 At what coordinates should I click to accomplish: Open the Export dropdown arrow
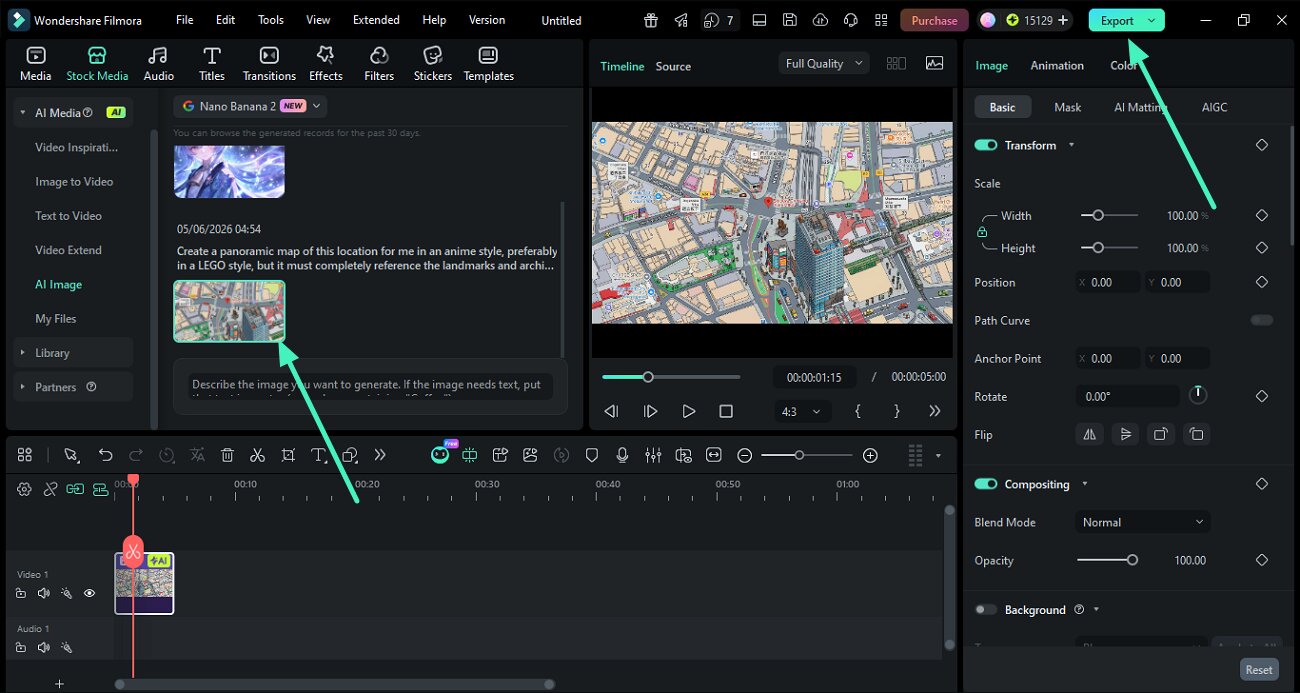pyautogui.click(x=1152, y=20)
